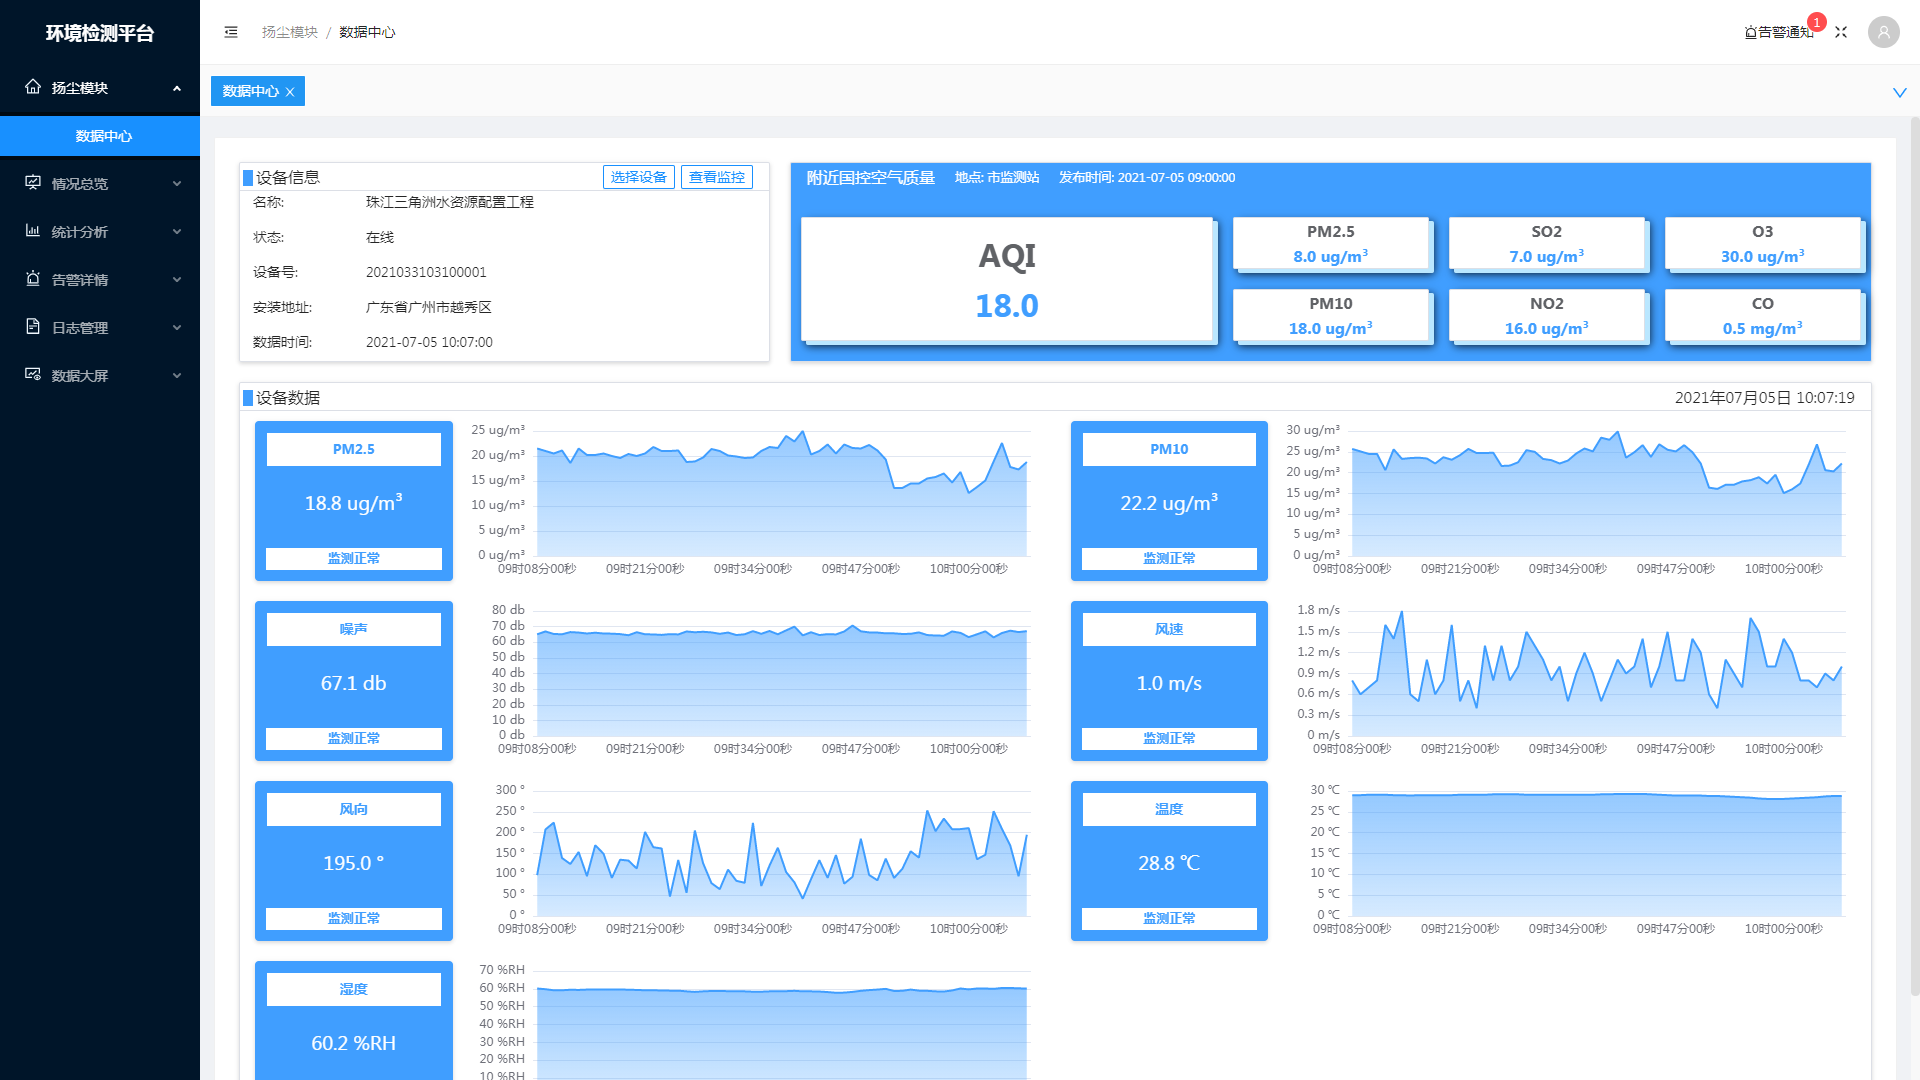Click the 情况总览 monitor icon
This screenshot has height=1080, width=1920.
(33, 183)
